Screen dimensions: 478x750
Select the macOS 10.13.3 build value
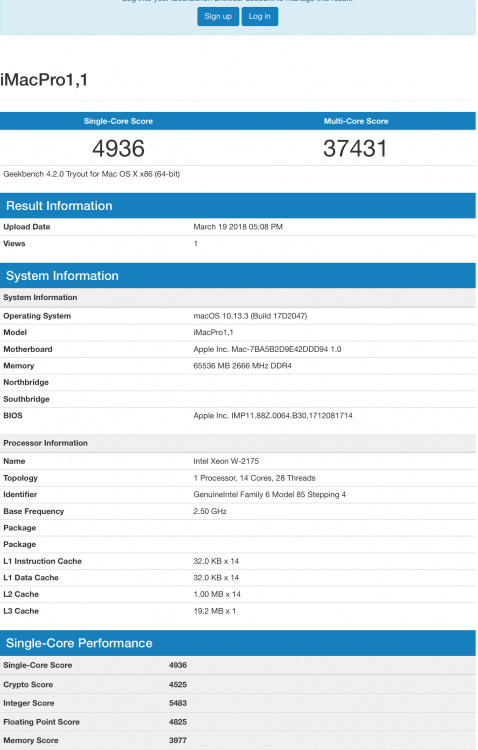(250, 316)
